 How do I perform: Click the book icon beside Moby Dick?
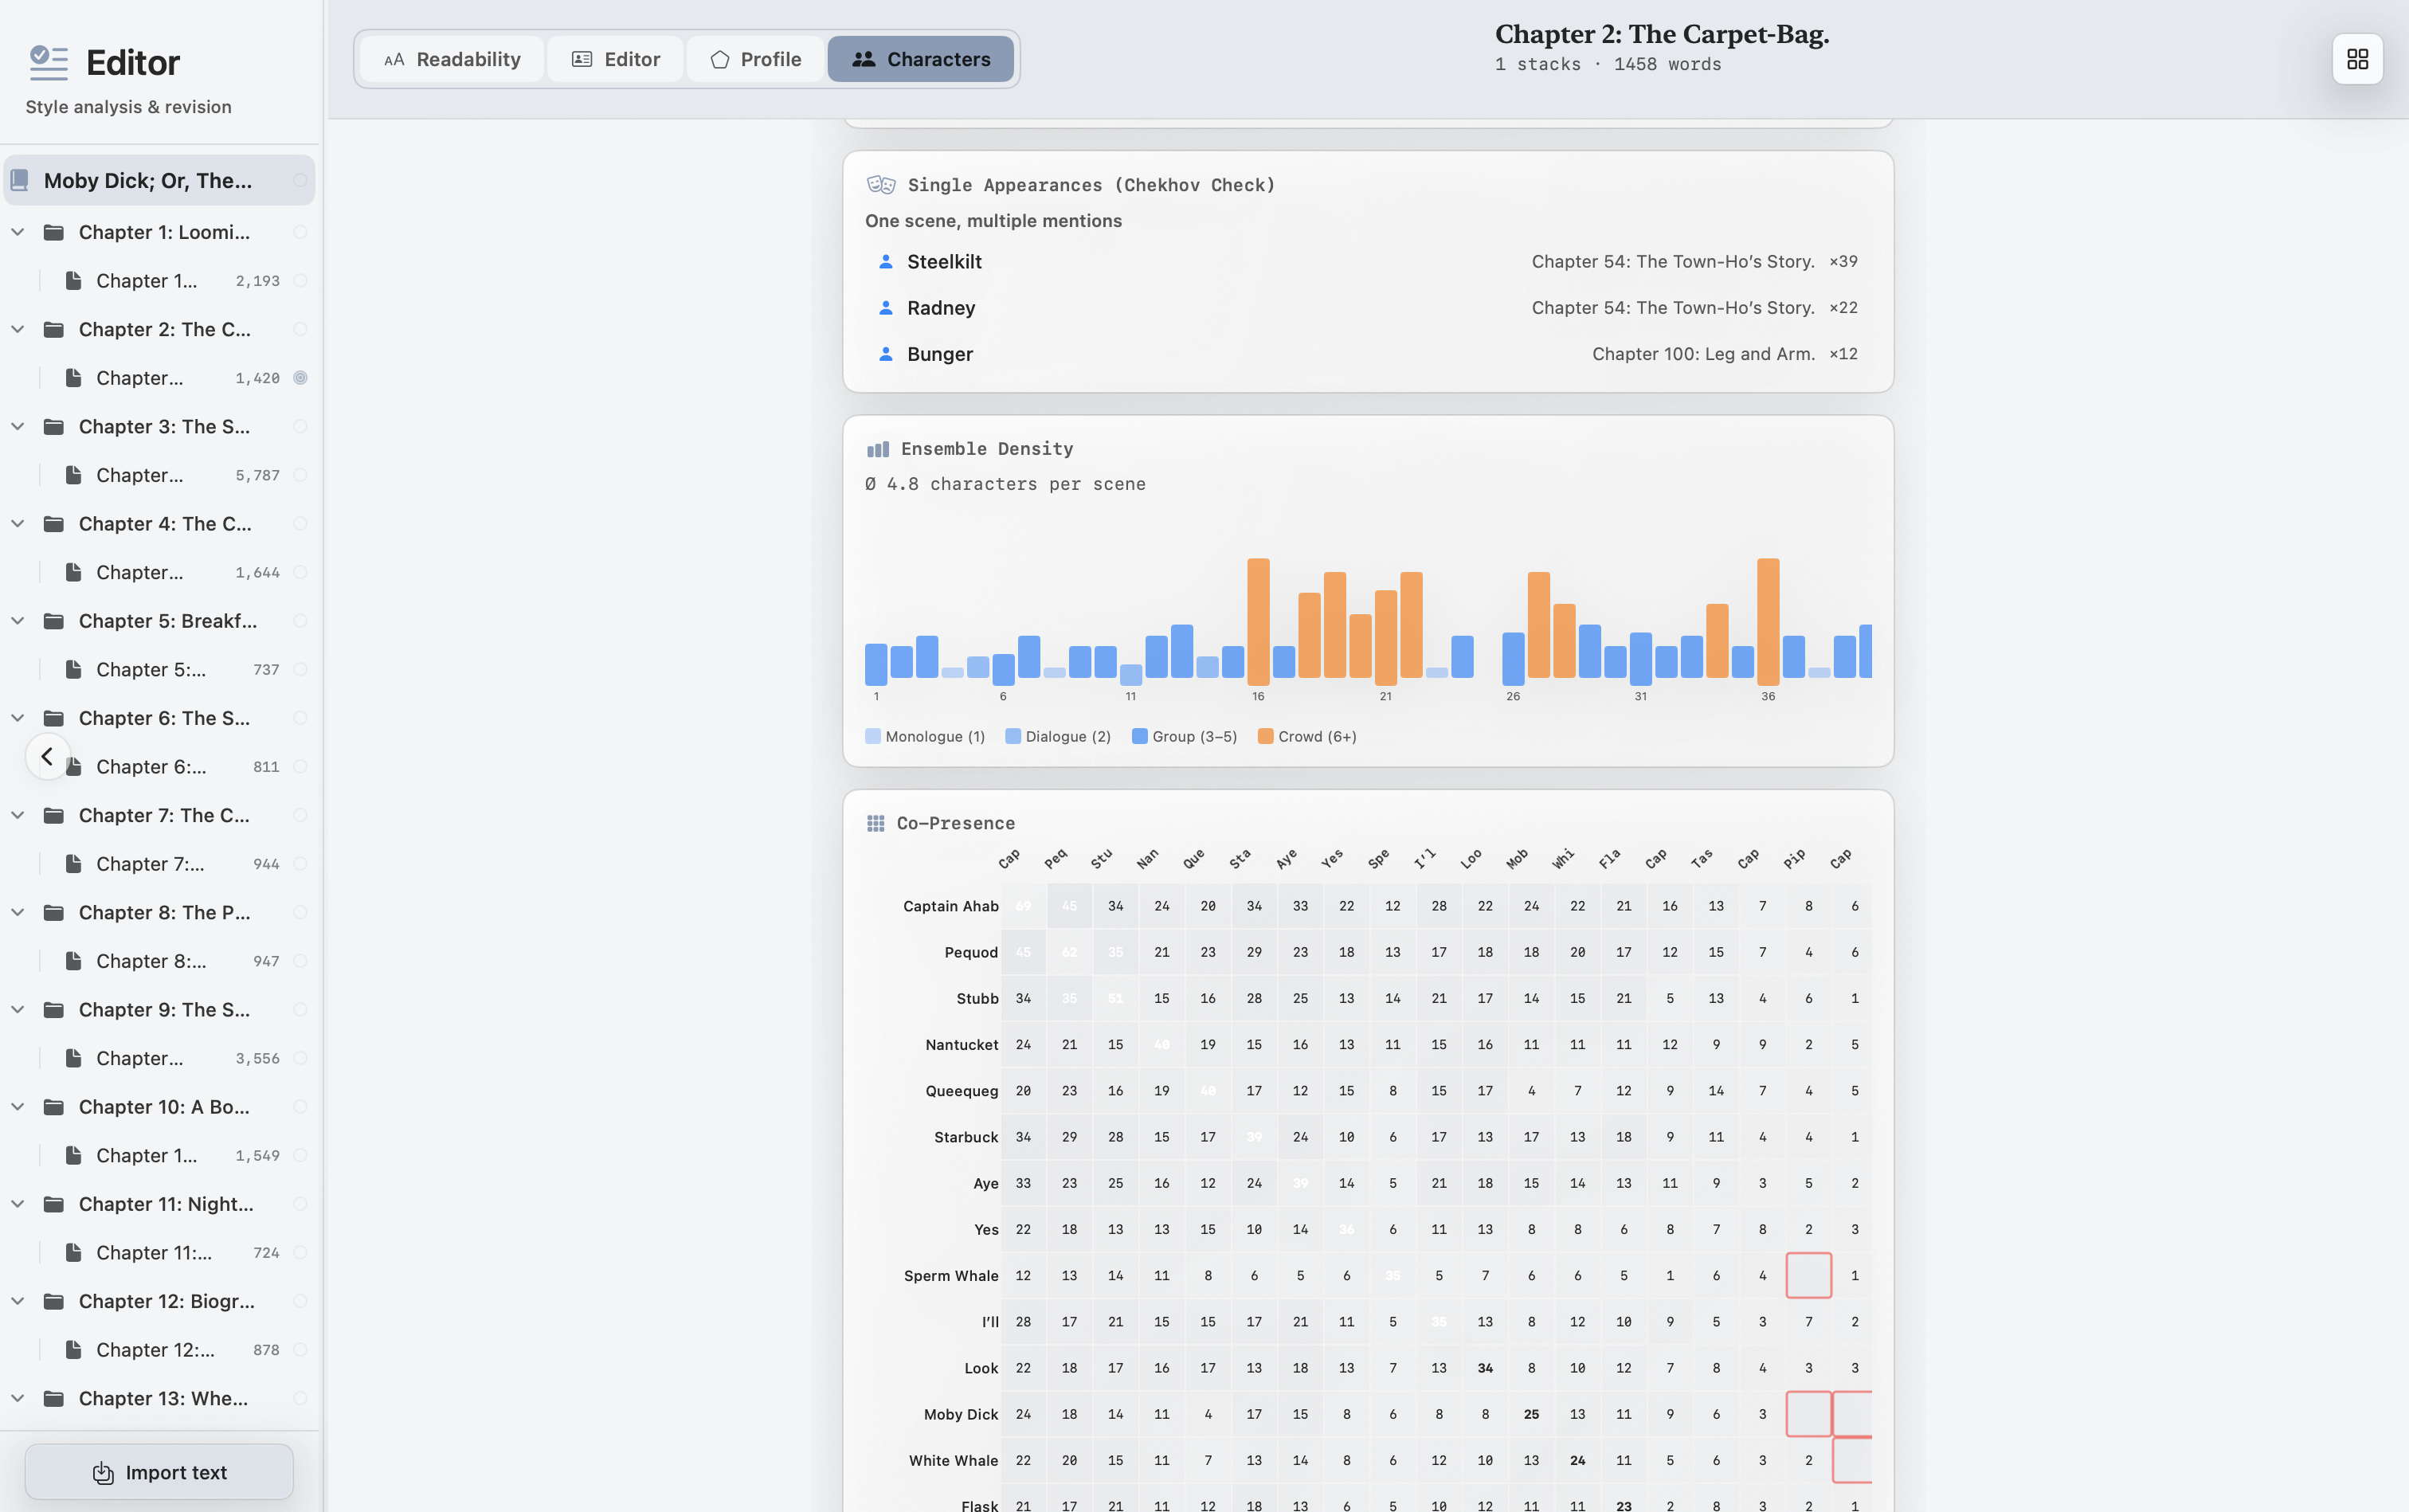[x=19, y=180]
